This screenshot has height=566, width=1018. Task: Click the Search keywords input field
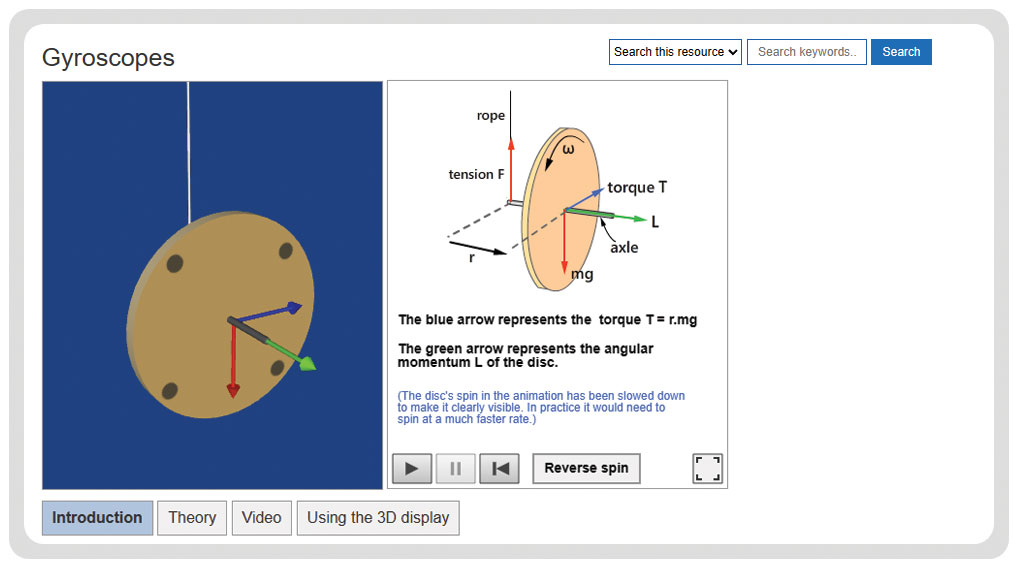click(x=807, y=52)
